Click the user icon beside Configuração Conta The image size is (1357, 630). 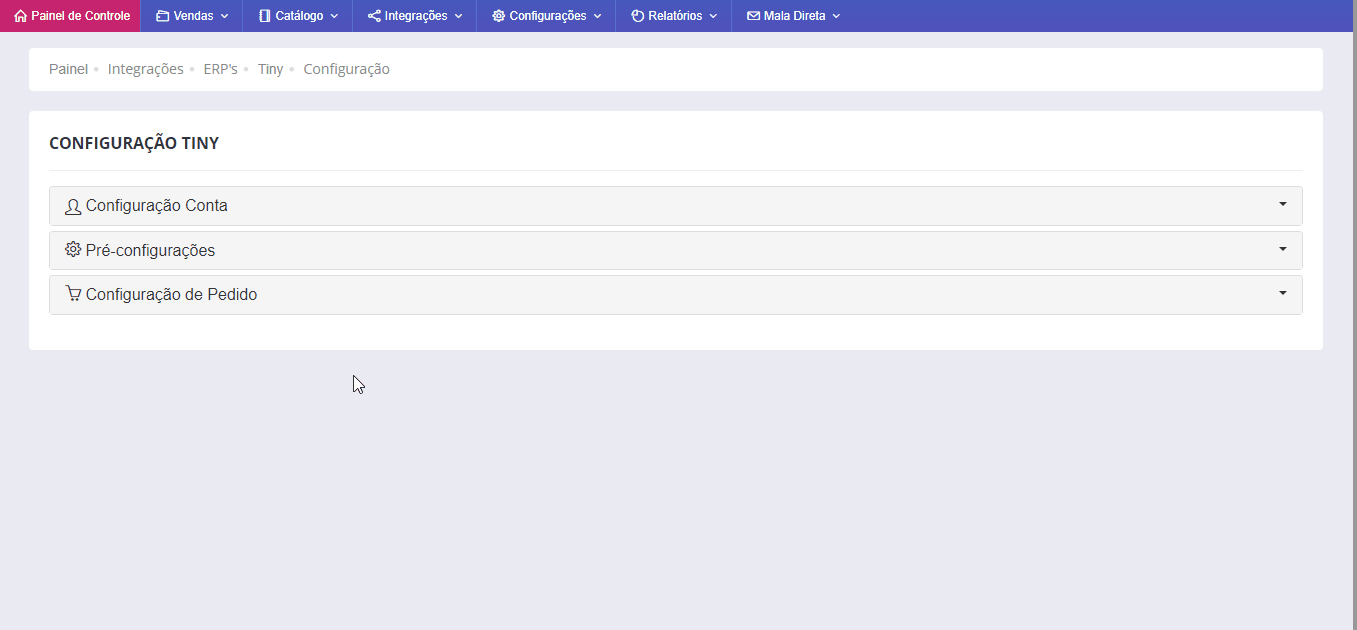[73, 206]
